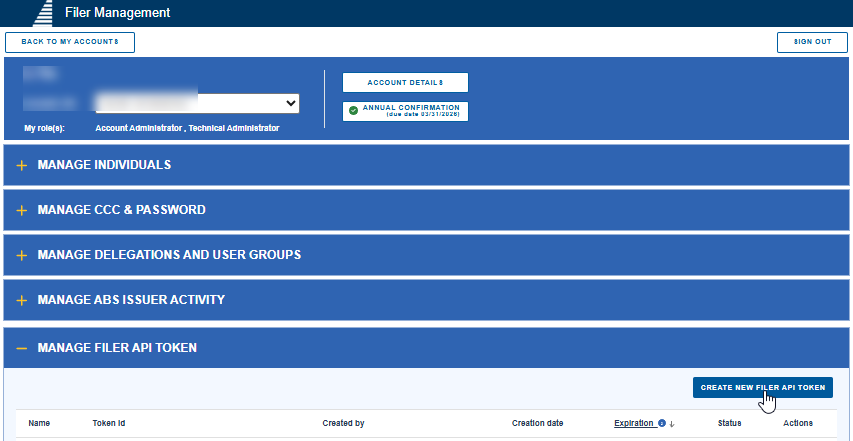
Task: Click the minus icon beside Manage Filer API Token
Action: click(22, 348)
